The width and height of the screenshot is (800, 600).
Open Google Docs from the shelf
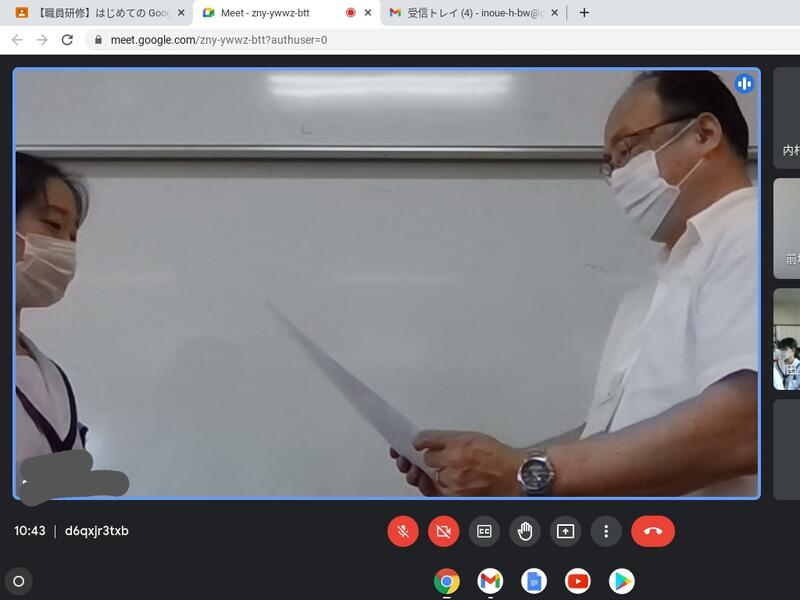pos(534,581)
